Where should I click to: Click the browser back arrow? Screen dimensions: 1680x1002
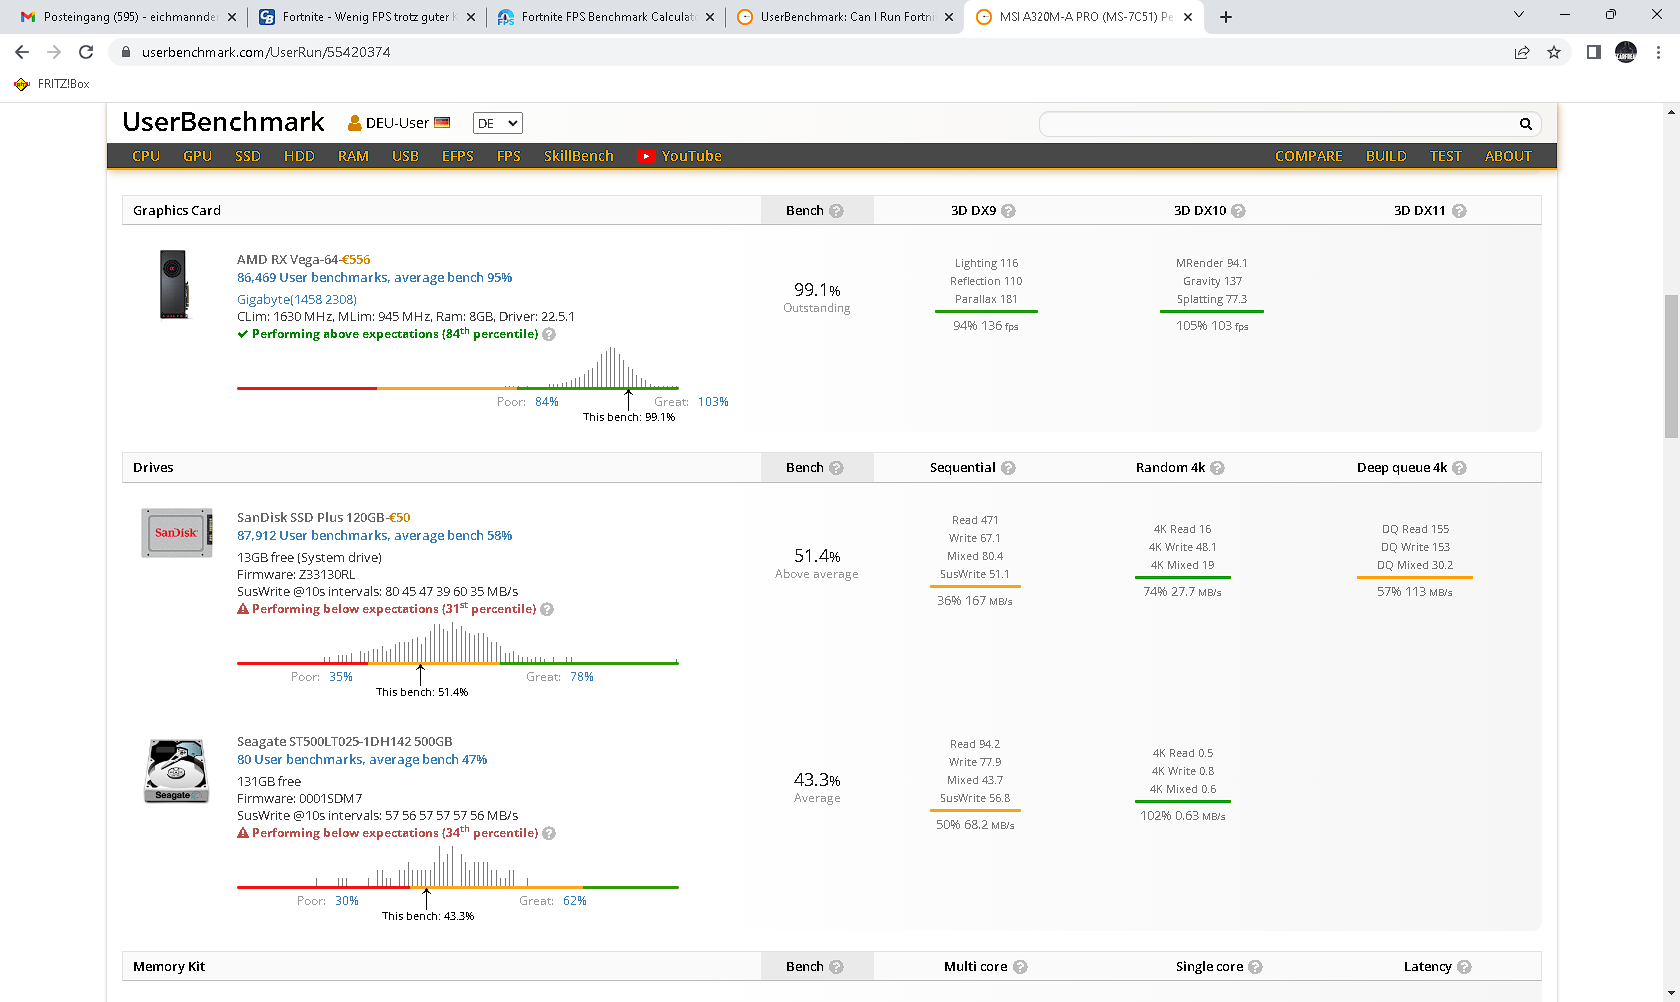22,52
